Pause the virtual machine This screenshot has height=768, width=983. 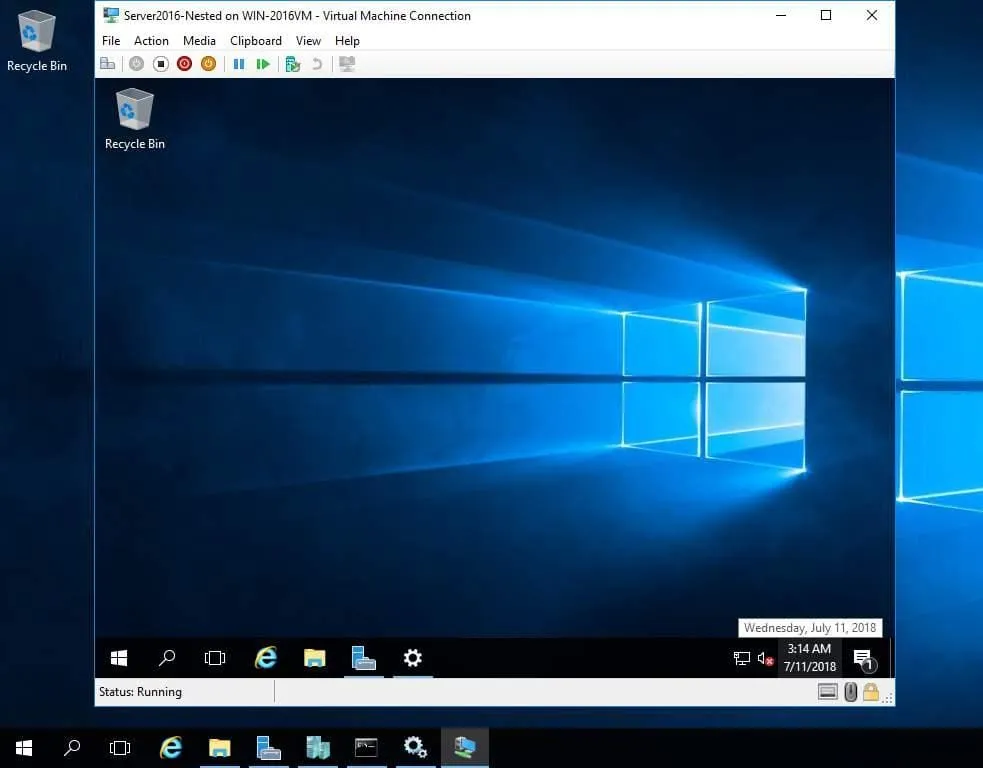238,63
